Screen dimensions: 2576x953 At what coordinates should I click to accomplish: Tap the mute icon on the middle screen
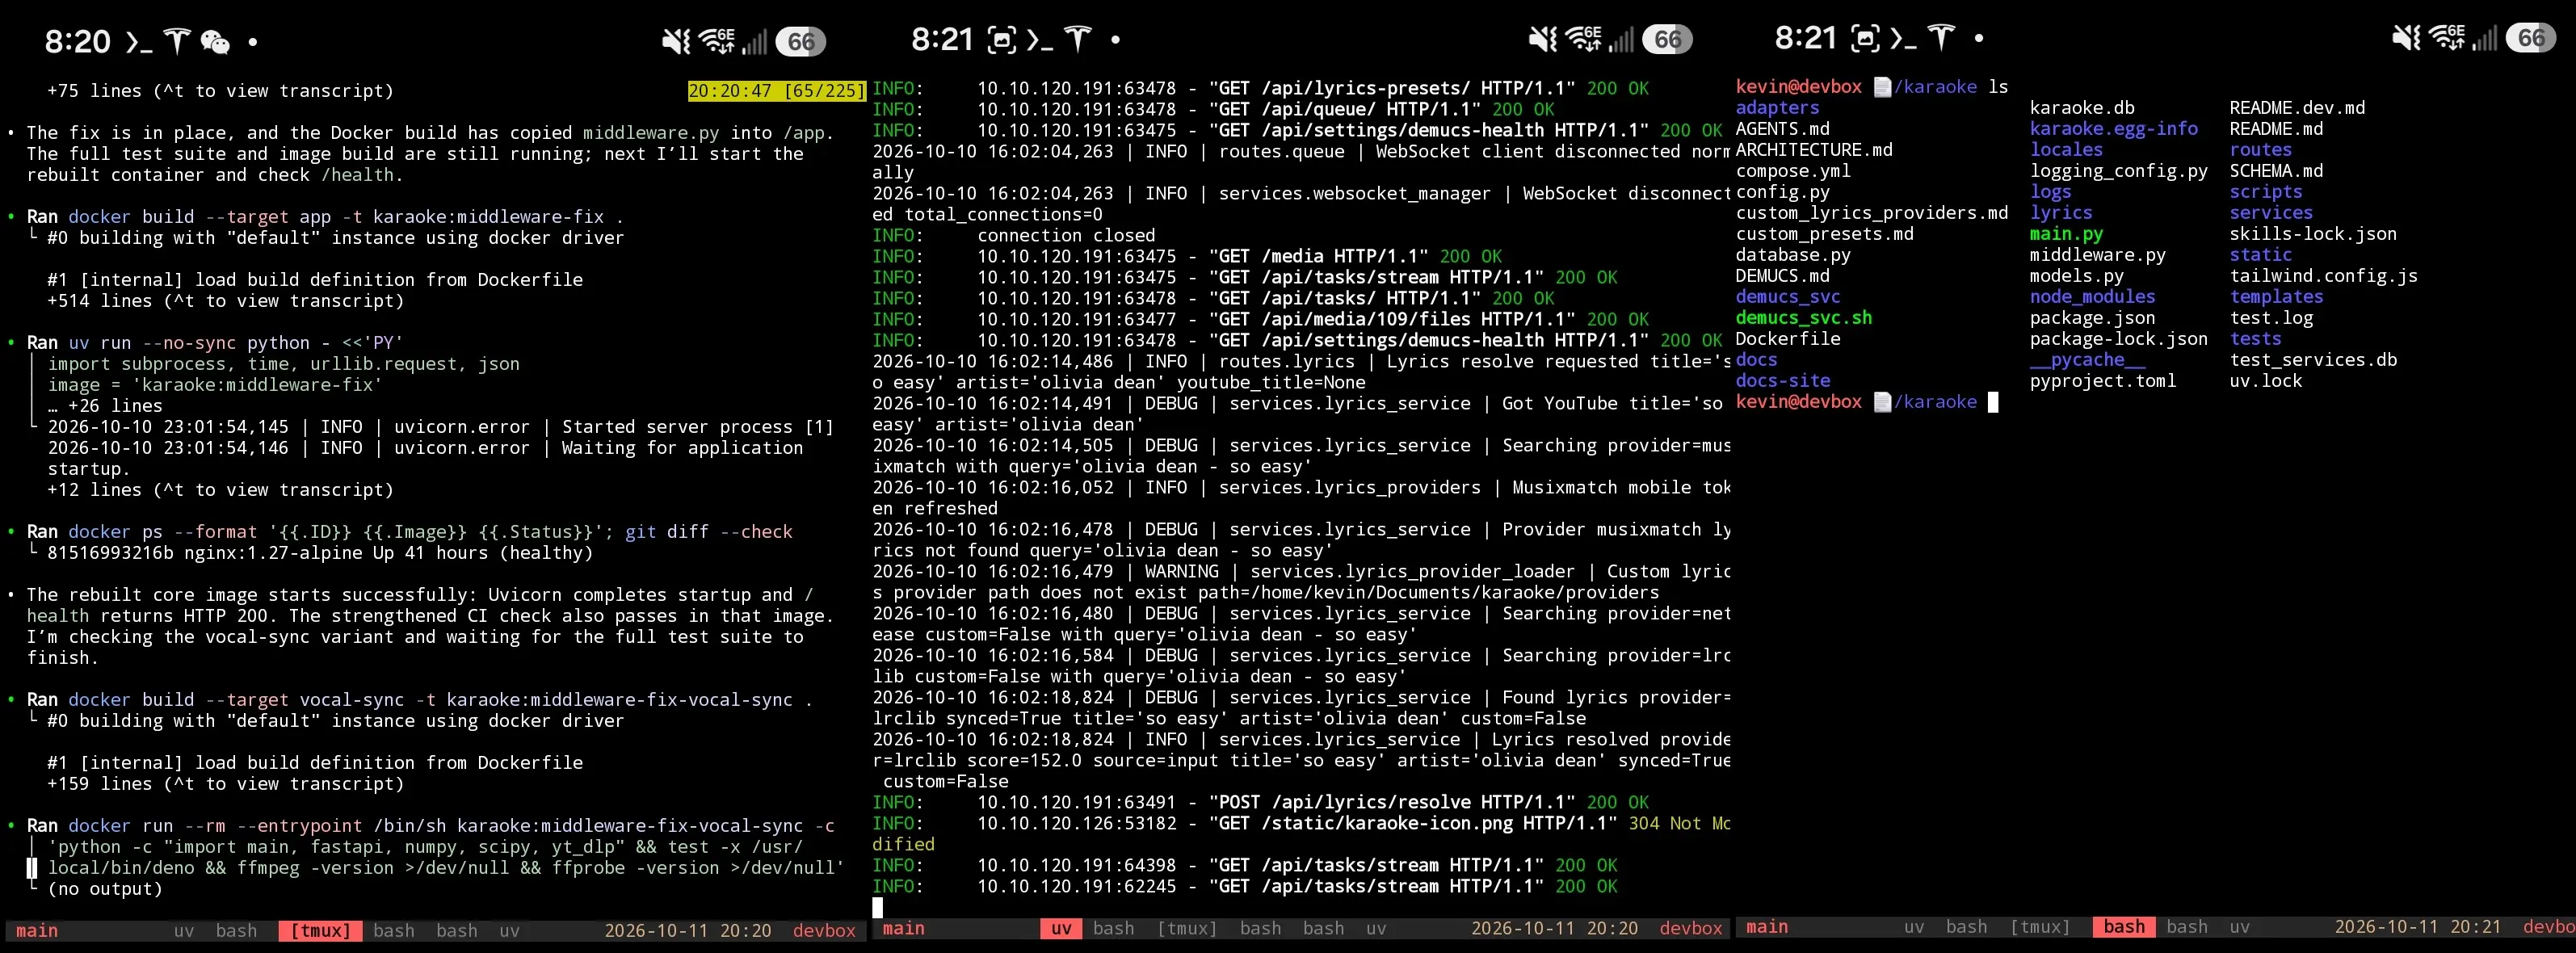[1543, 39]
